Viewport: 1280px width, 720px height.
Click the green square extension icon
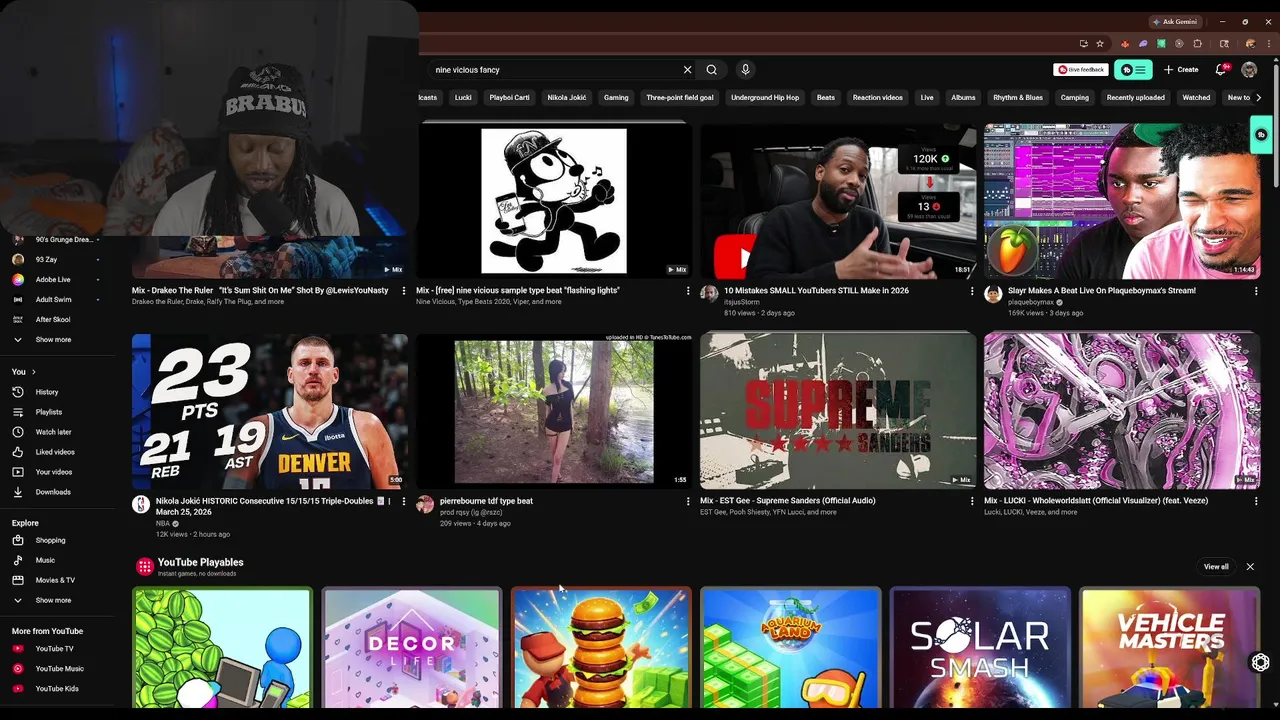point(1161,44)
